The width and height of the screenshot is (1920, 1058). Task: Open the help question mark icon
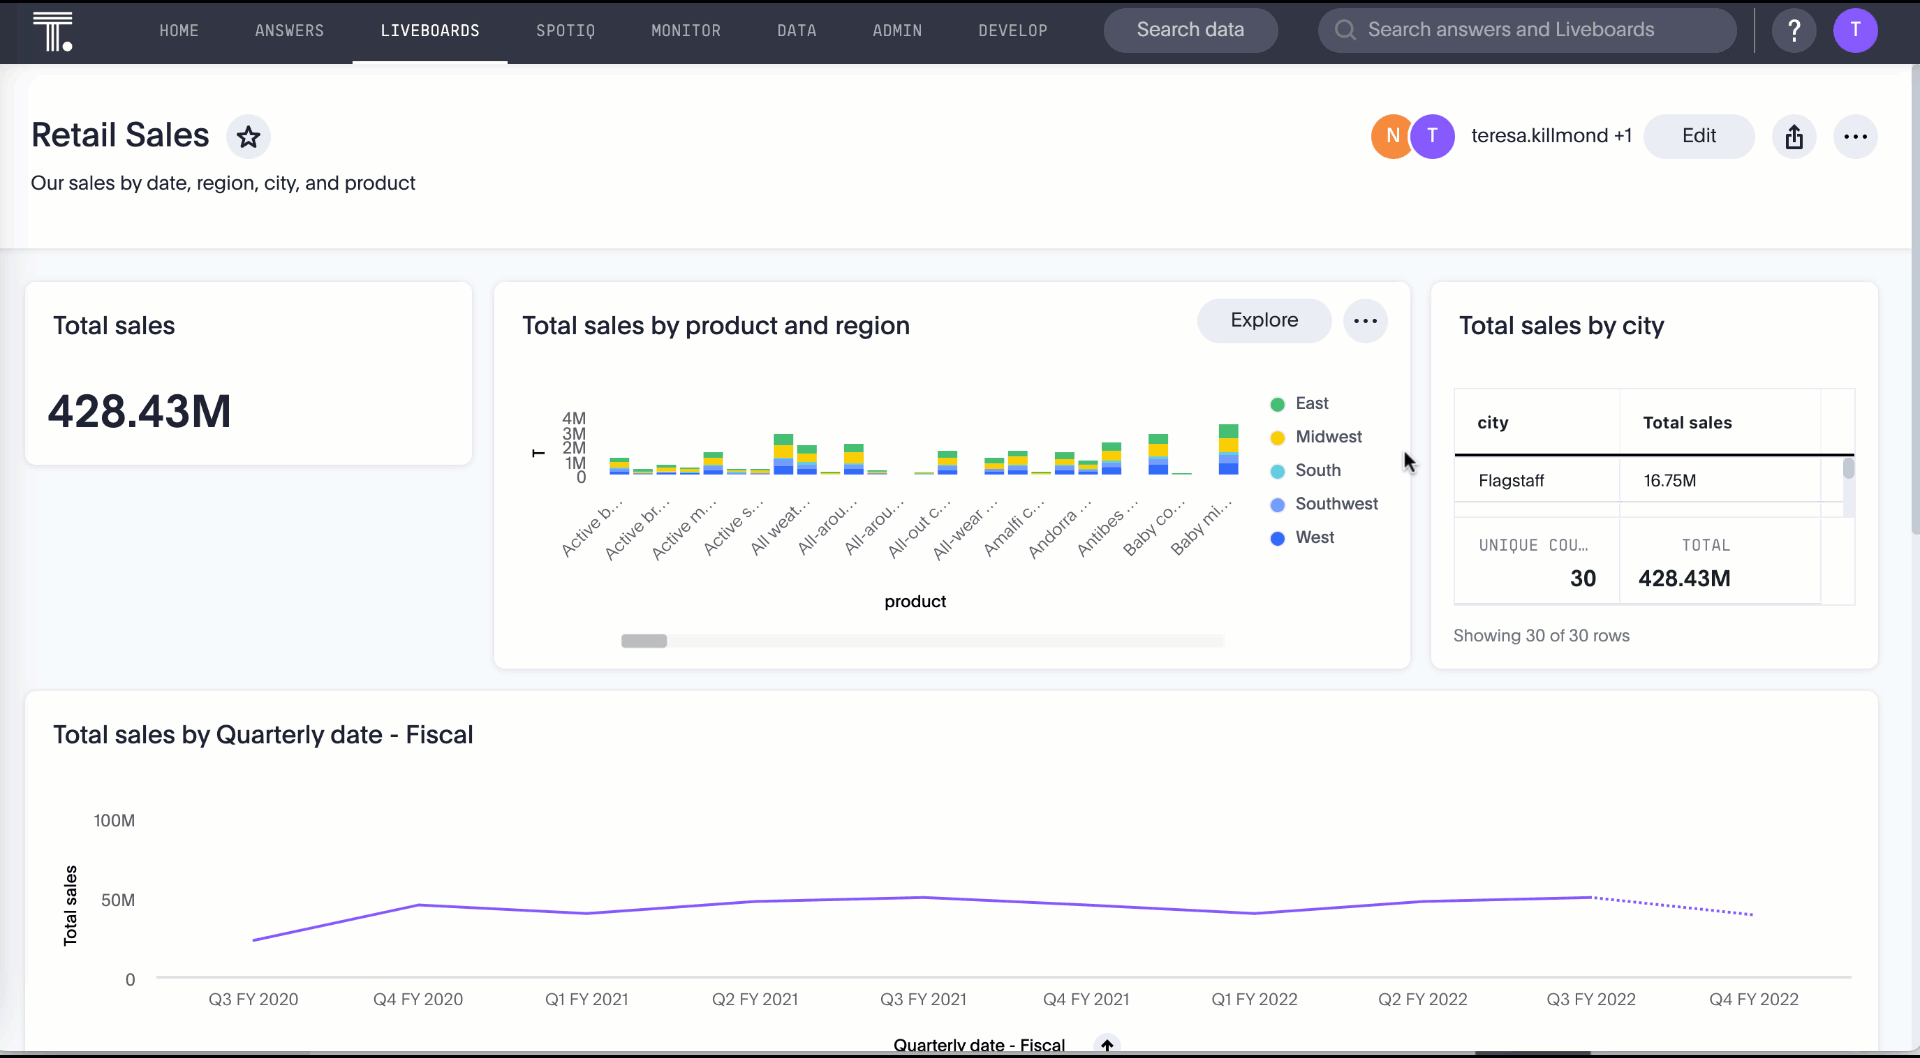1794,30
